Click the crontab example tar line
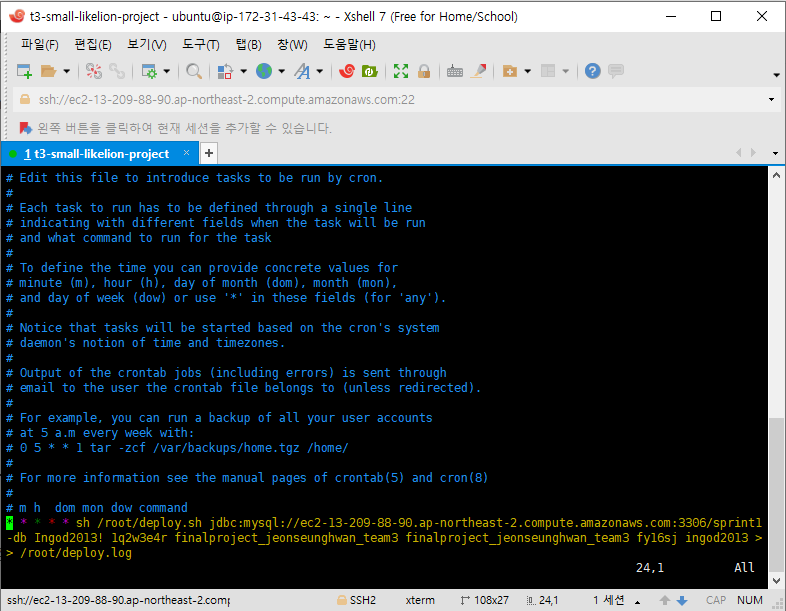 [177, 448]
